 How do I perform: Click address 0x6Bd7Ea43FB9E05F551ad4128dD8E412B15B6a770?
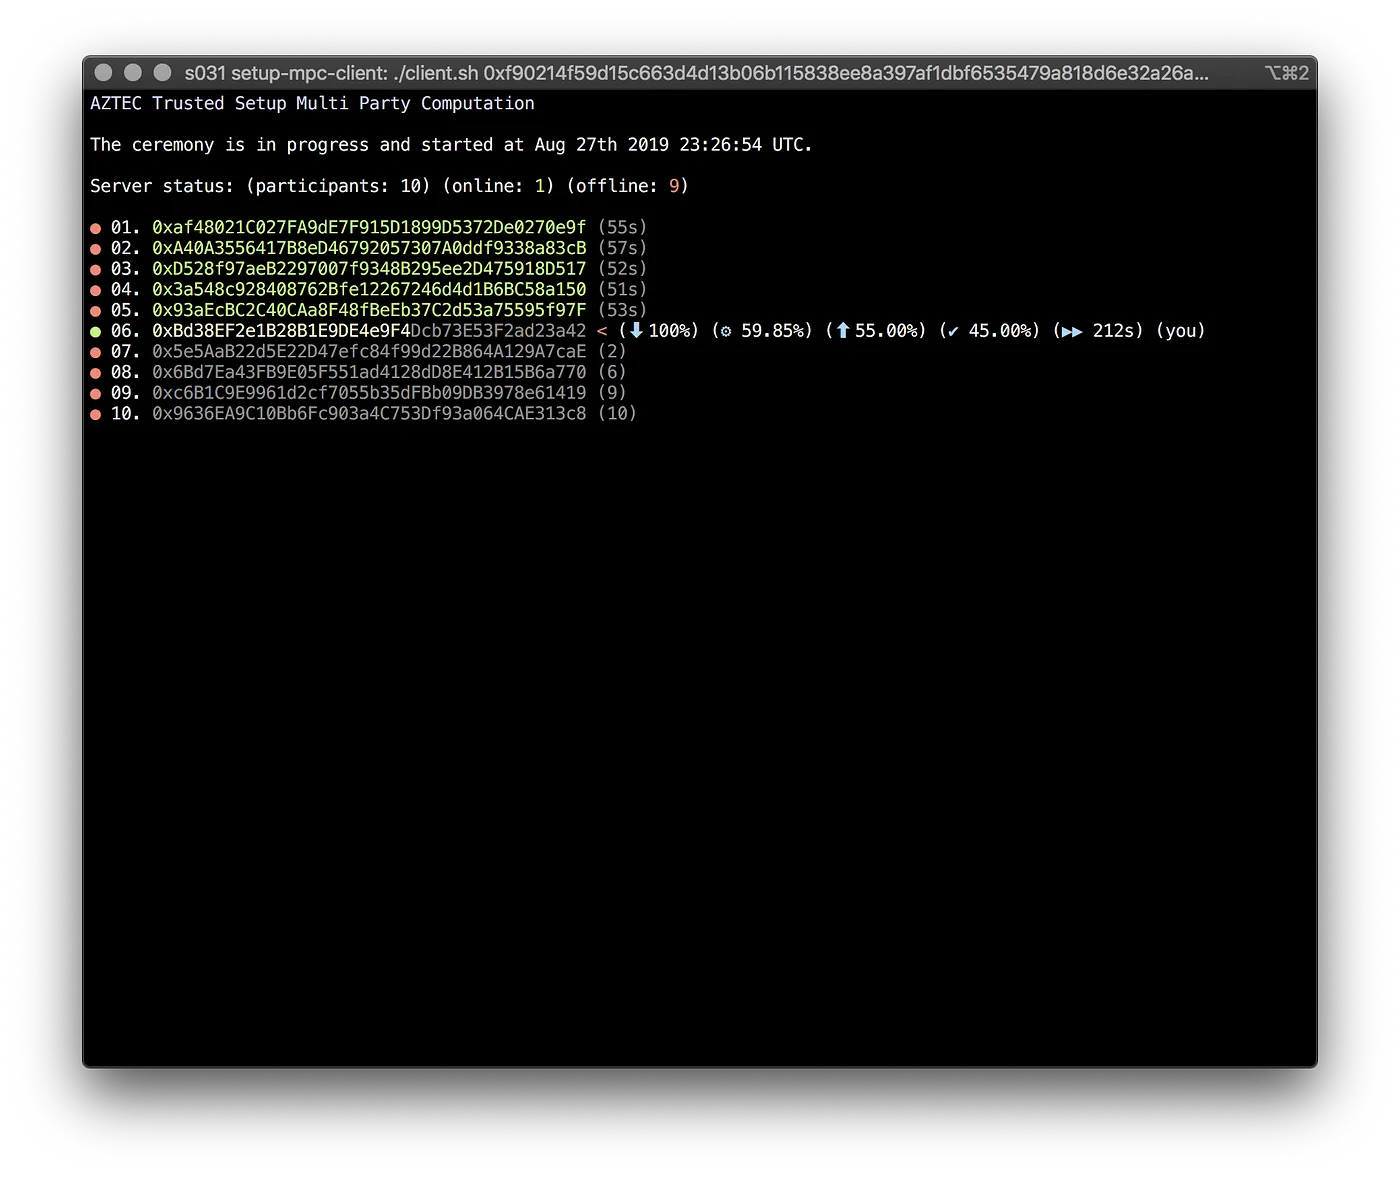[369, 372]
